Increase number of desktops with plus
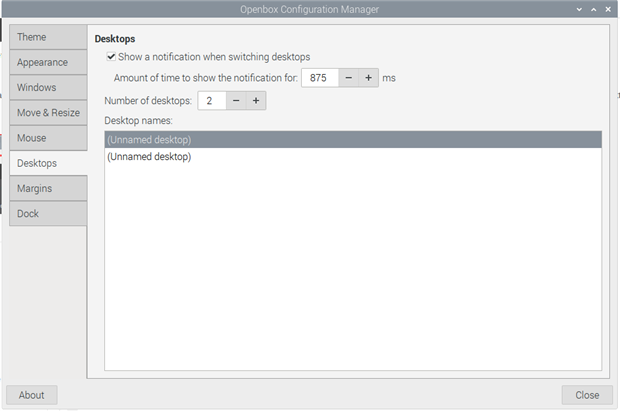The image size is (620, 411). [x=256, y=101]
